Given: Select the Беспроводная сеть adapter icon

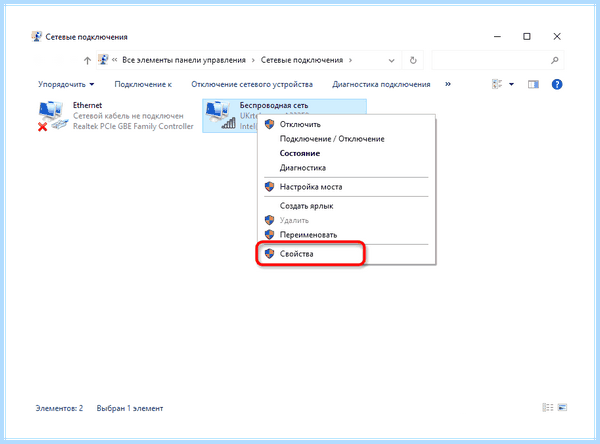Looking at the screenshot, I should click(220, 115).
